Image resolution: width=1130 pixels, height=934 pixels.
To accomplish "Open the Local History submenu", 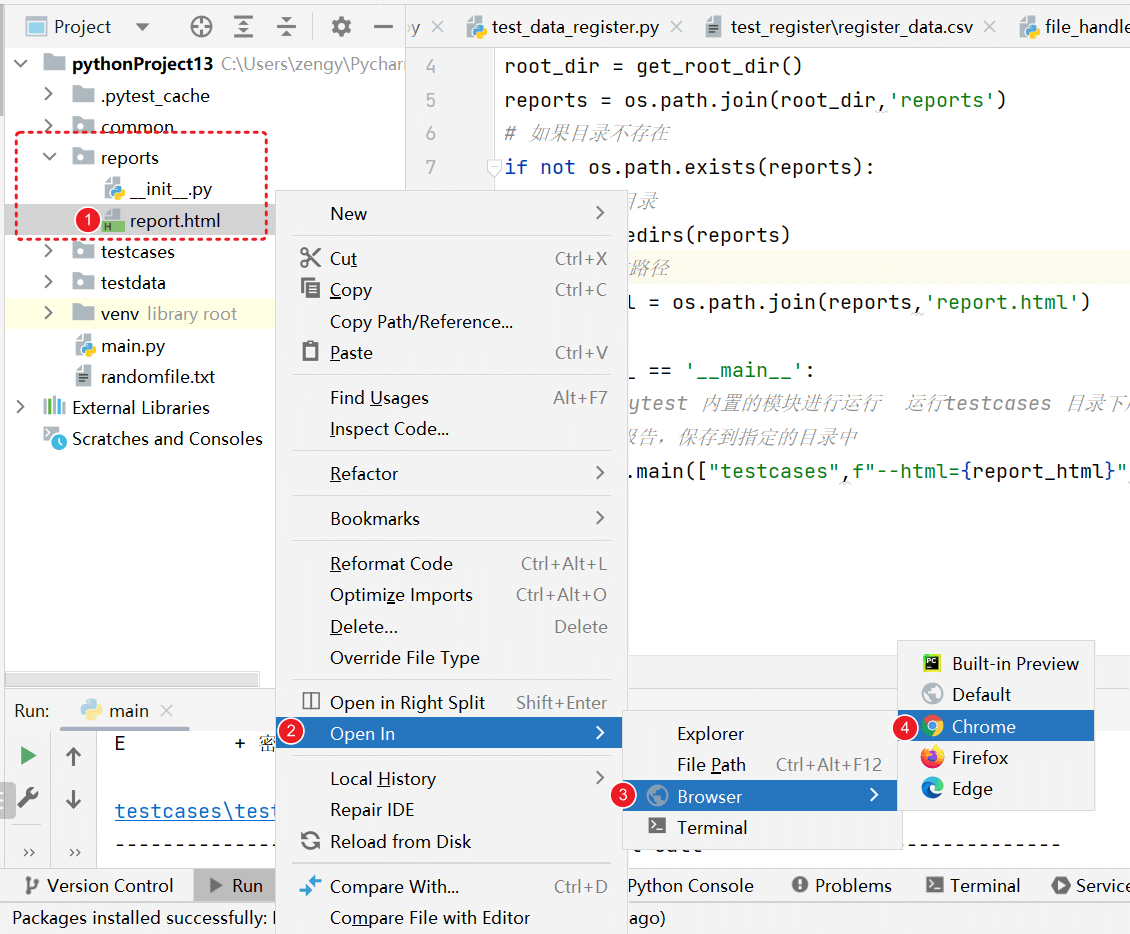I will coord(452,778).
